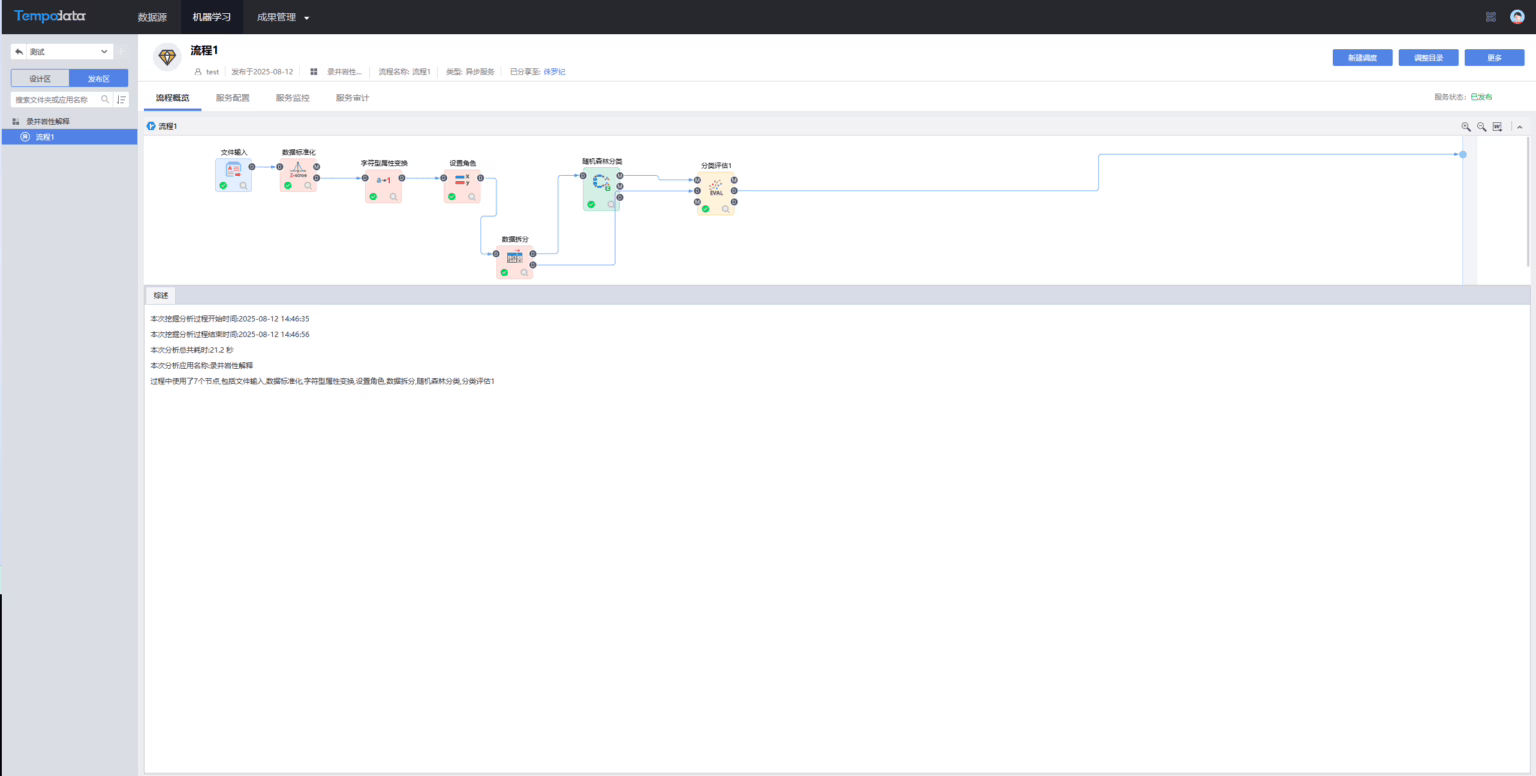Click magnifier on 设置角色 node

[x=473, y=197]
